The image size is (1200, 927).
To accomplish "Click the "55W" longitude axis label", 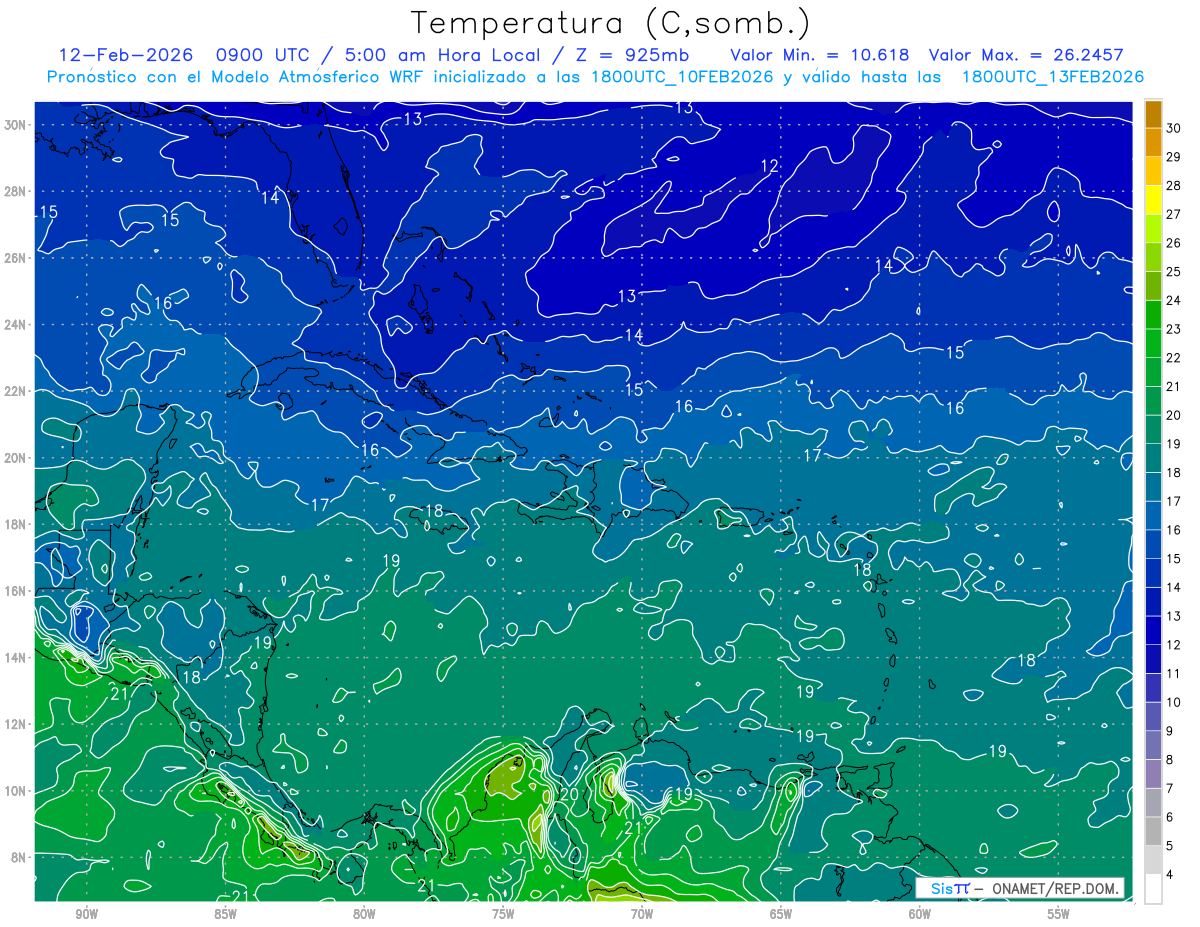I will 1059,914.
